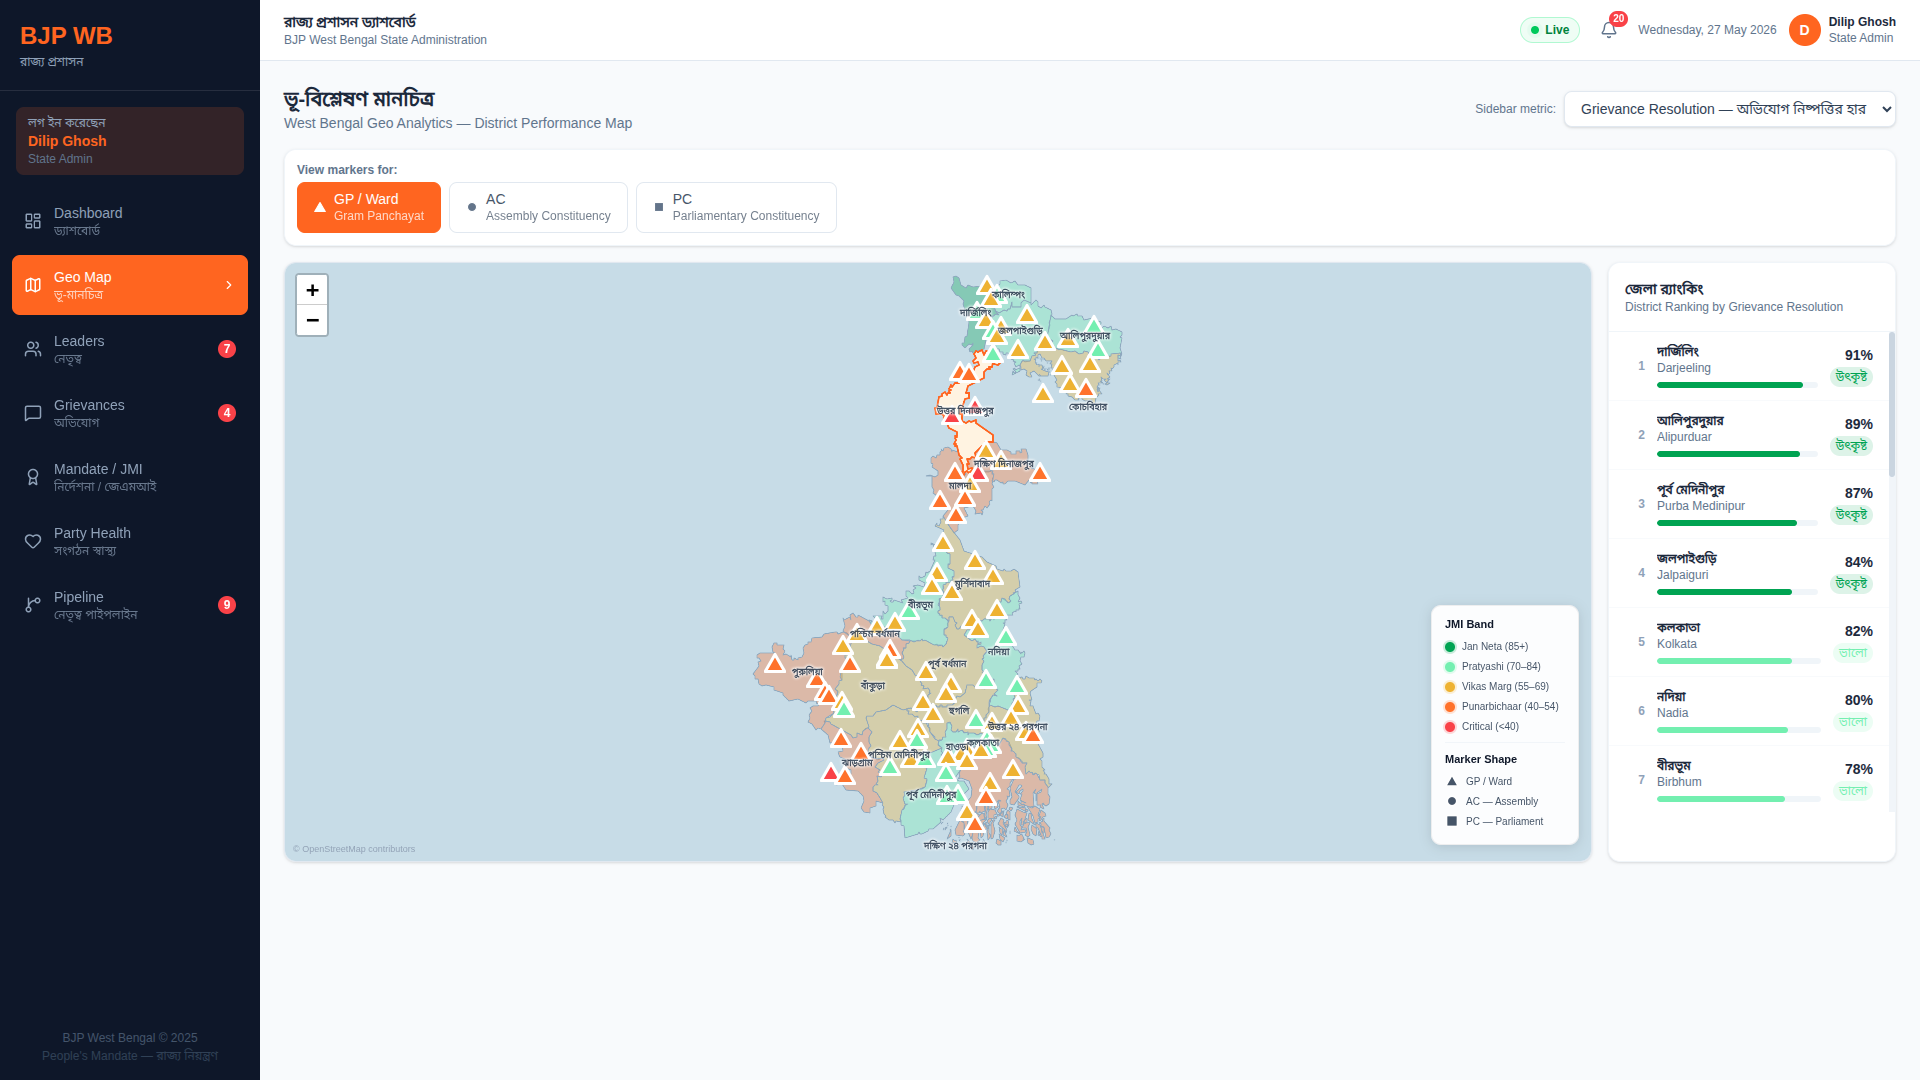Select the Jalpaiguri ranking row
Image resolution: width=1920 pixels, height=1080 pixels.
(1748, 573)
